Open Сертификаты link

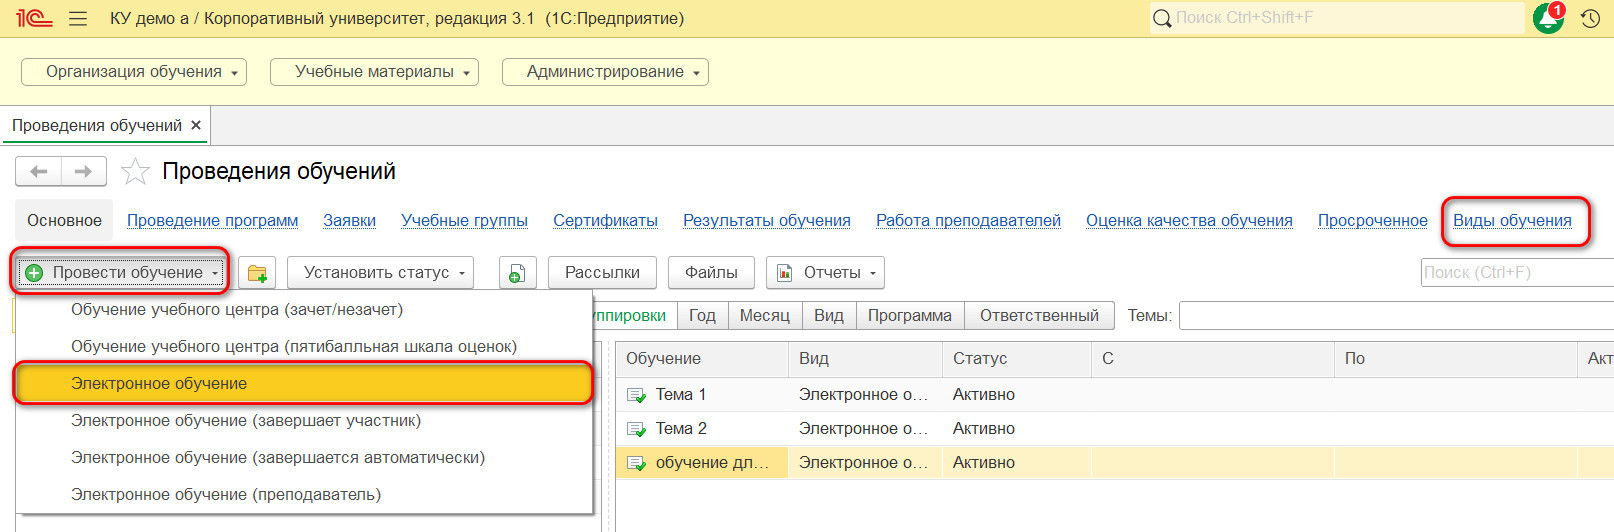(x=605, y=221)
